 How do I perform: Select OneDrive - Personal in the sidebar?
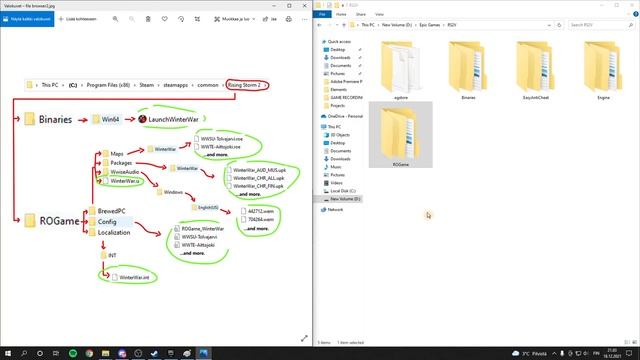coord(345,116)
